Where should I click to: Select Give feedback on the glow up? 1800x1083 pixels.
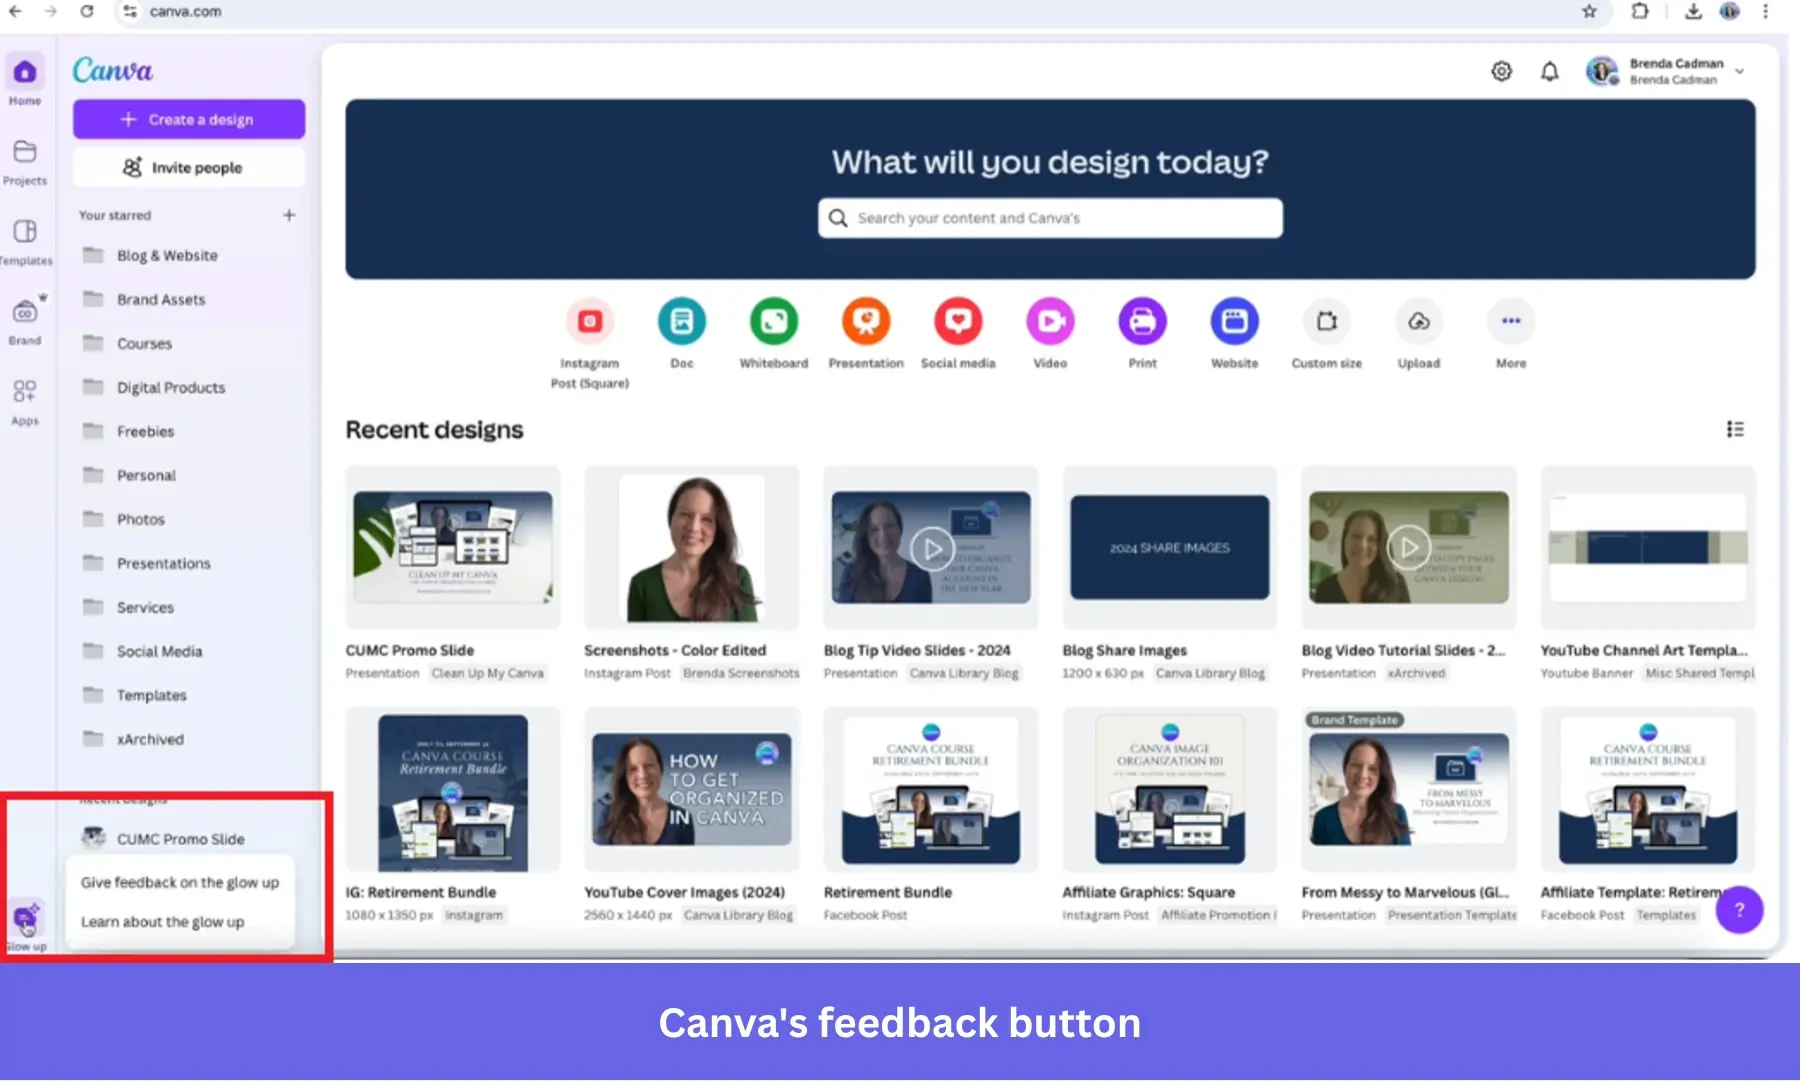pos(180,882)
